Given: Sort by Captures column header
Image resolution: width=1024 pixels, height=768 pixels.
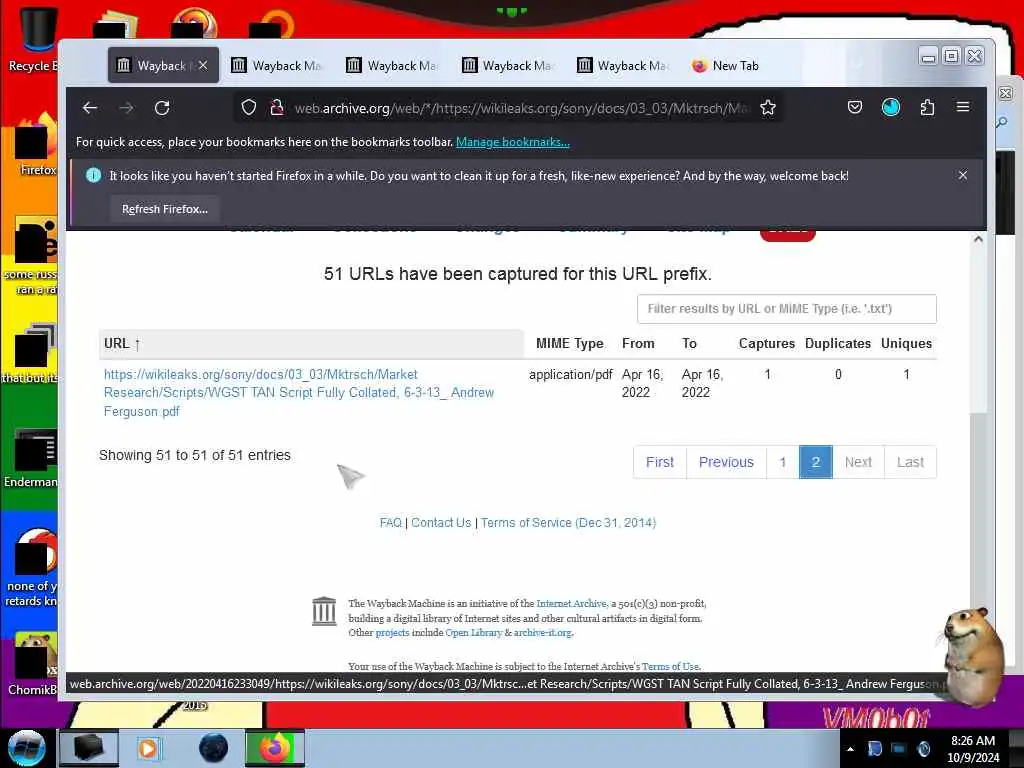Looking at the screenshot, I should tap(767, 344).
